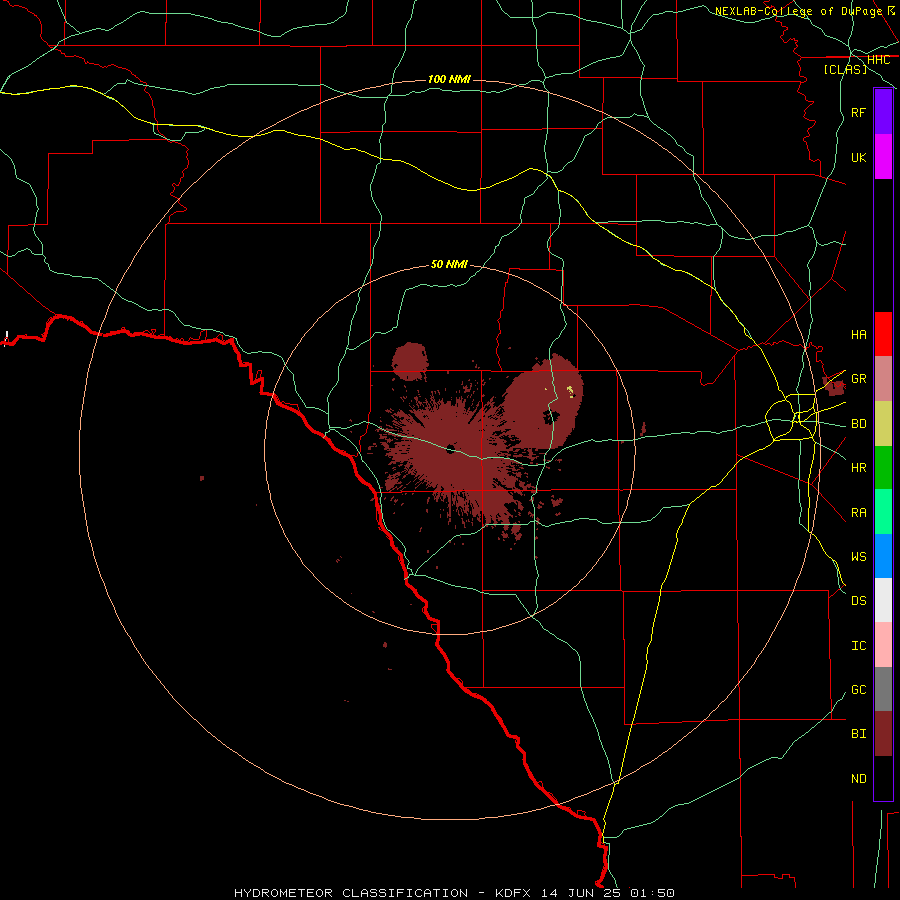Click the GC legend label
The height and width of the screenshot is (900, 900).
coord(858,689)
